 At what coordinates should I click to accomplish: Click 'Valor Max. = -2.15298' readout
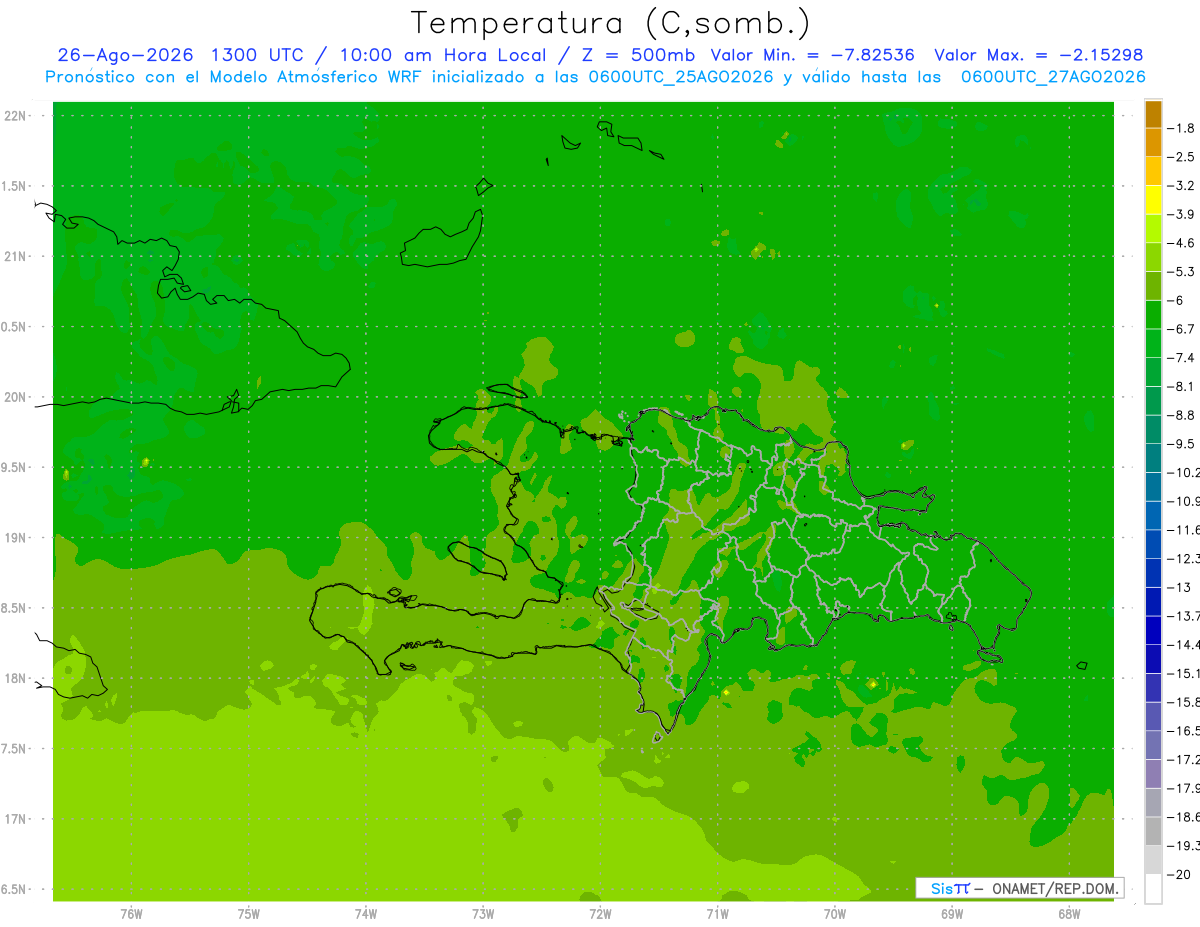click(1038, 55)
